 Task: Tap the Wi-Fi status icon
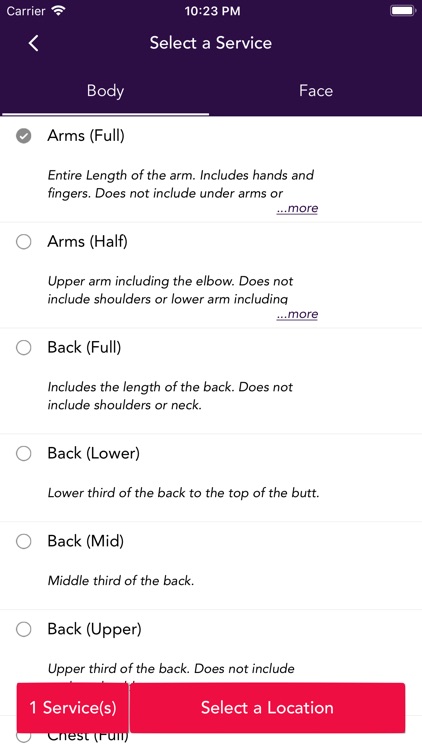point(59,11)
